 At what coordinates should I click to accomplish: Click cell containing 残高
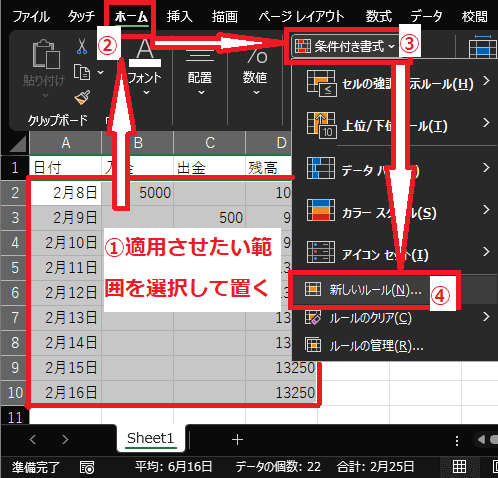tap(269, 167)
